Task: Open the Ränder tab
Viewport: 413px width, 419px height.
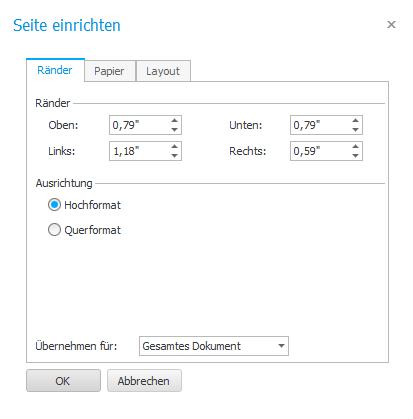Action: pyautogui.click(x=55, y=70)
